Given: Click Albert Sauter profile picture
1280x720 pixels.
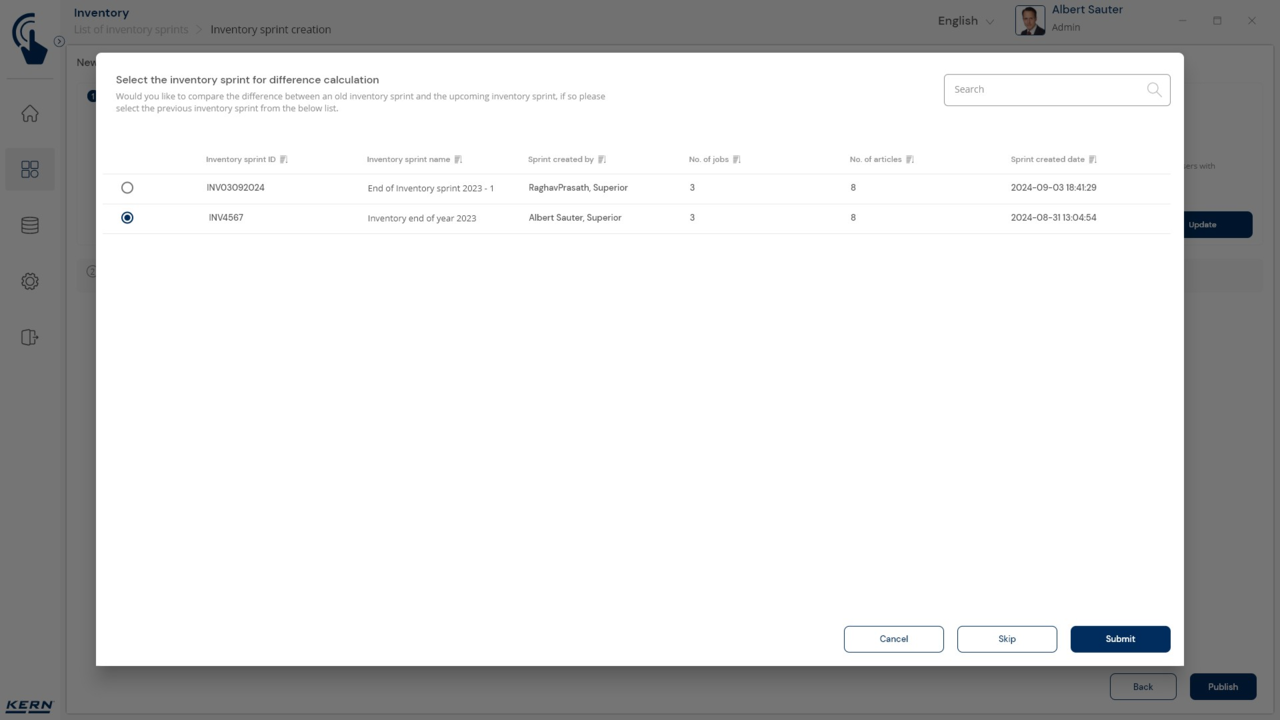Looking at the screenshot, I should click(x=1030, y=20).
